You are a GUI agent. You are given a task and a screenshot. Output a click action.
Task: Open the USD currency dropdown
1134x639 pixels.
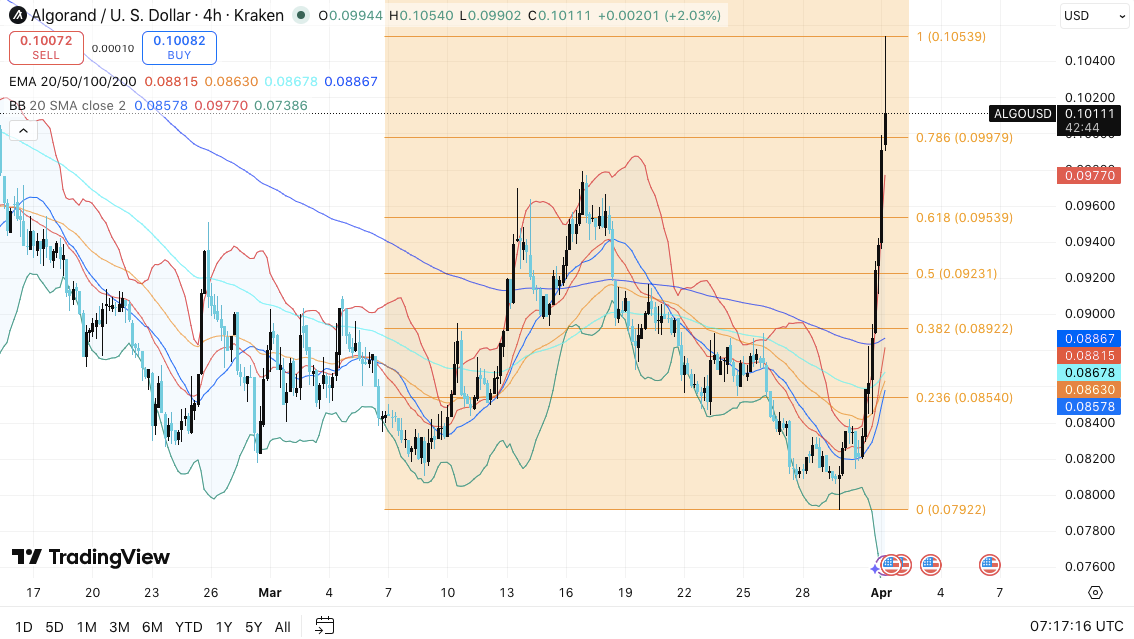tap(1092, 16)
